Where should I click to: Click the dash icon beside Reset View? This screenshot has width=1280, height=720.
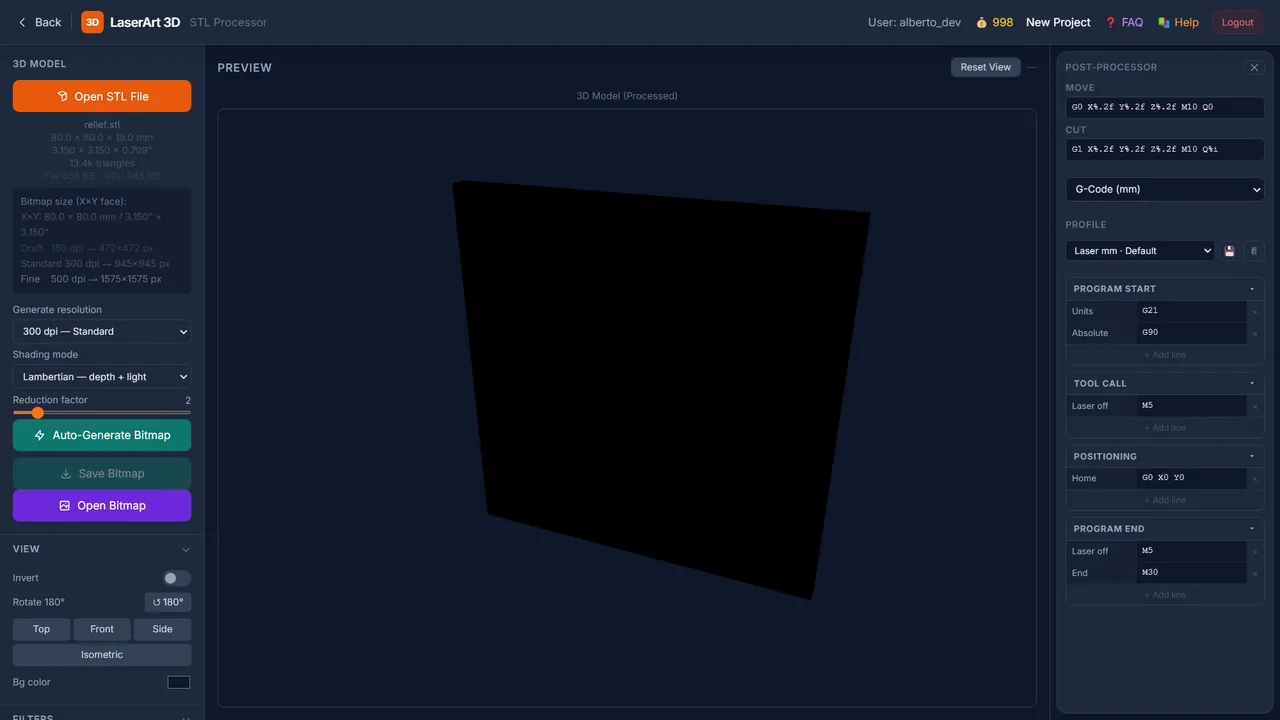1032,67
